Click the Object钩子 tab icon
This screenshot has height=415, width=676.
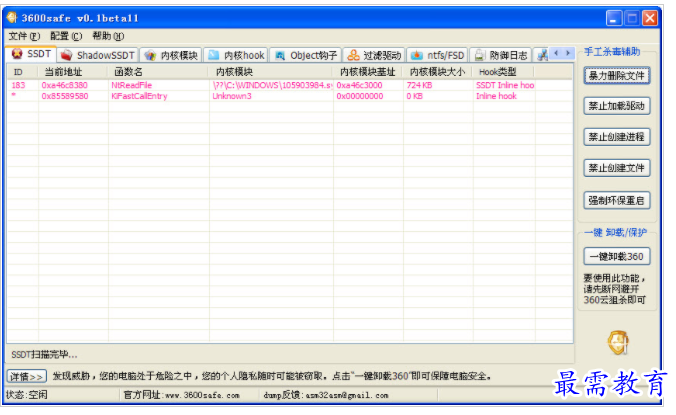tap(280, 55)
